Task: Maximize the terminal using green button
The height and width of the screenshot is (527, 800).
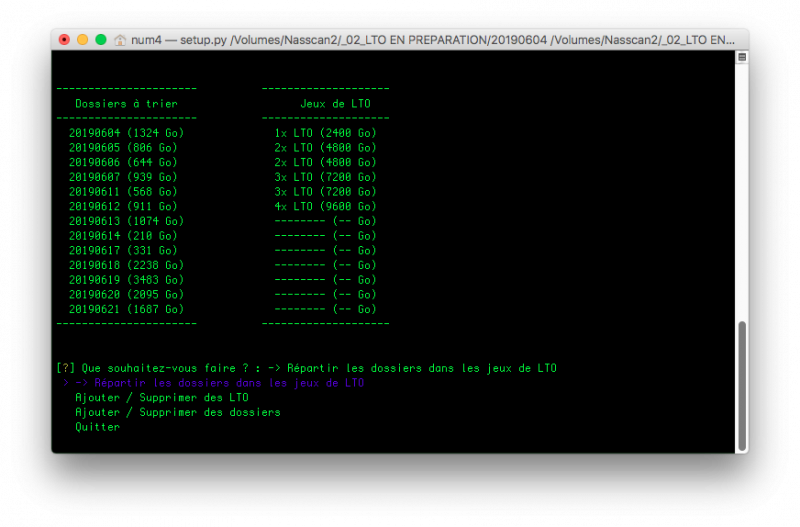Action: pyautogui.click(x=100, y=40)
